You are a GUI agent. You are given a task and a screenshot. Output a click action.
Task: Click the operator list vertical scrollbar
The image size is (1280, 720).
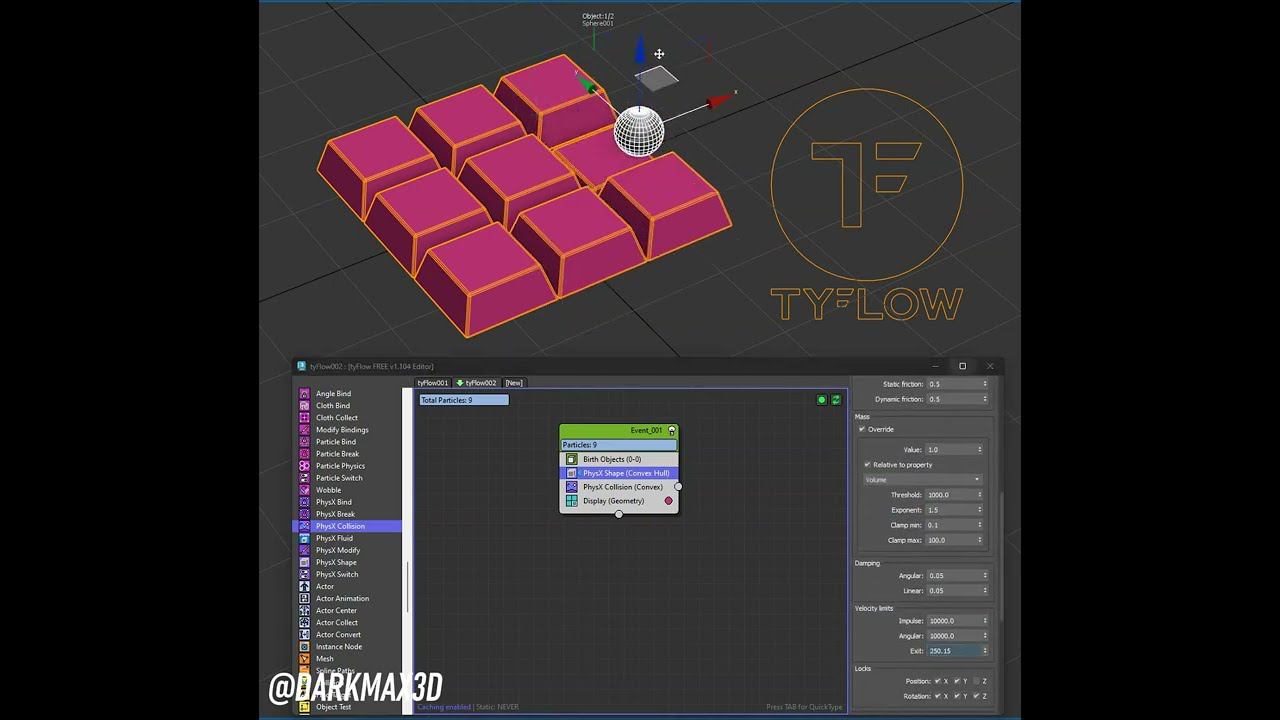[x=408, y=588]
